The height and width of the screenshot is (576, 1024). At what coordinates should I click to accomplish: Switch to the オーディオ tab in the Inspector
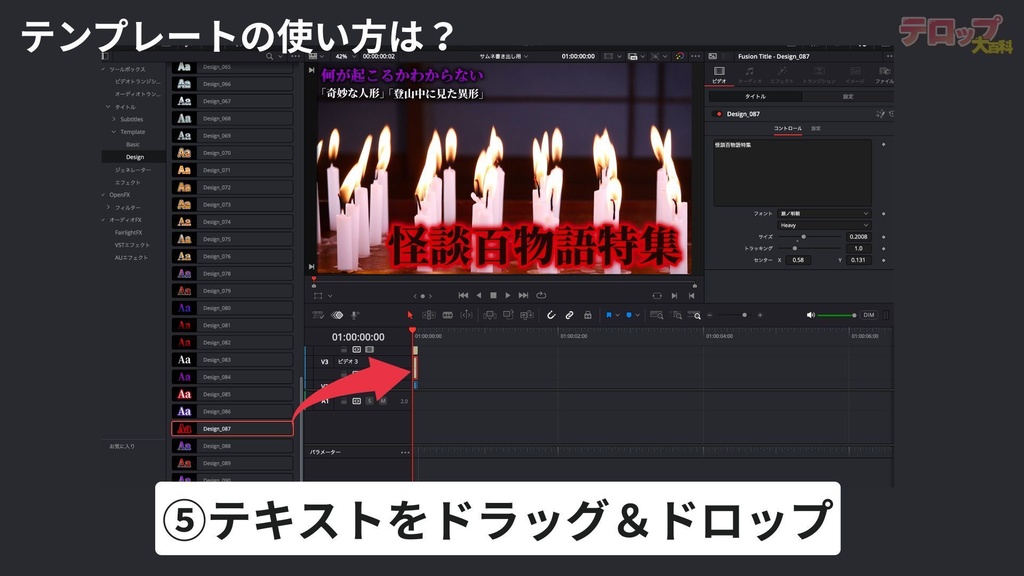(750, 75)
